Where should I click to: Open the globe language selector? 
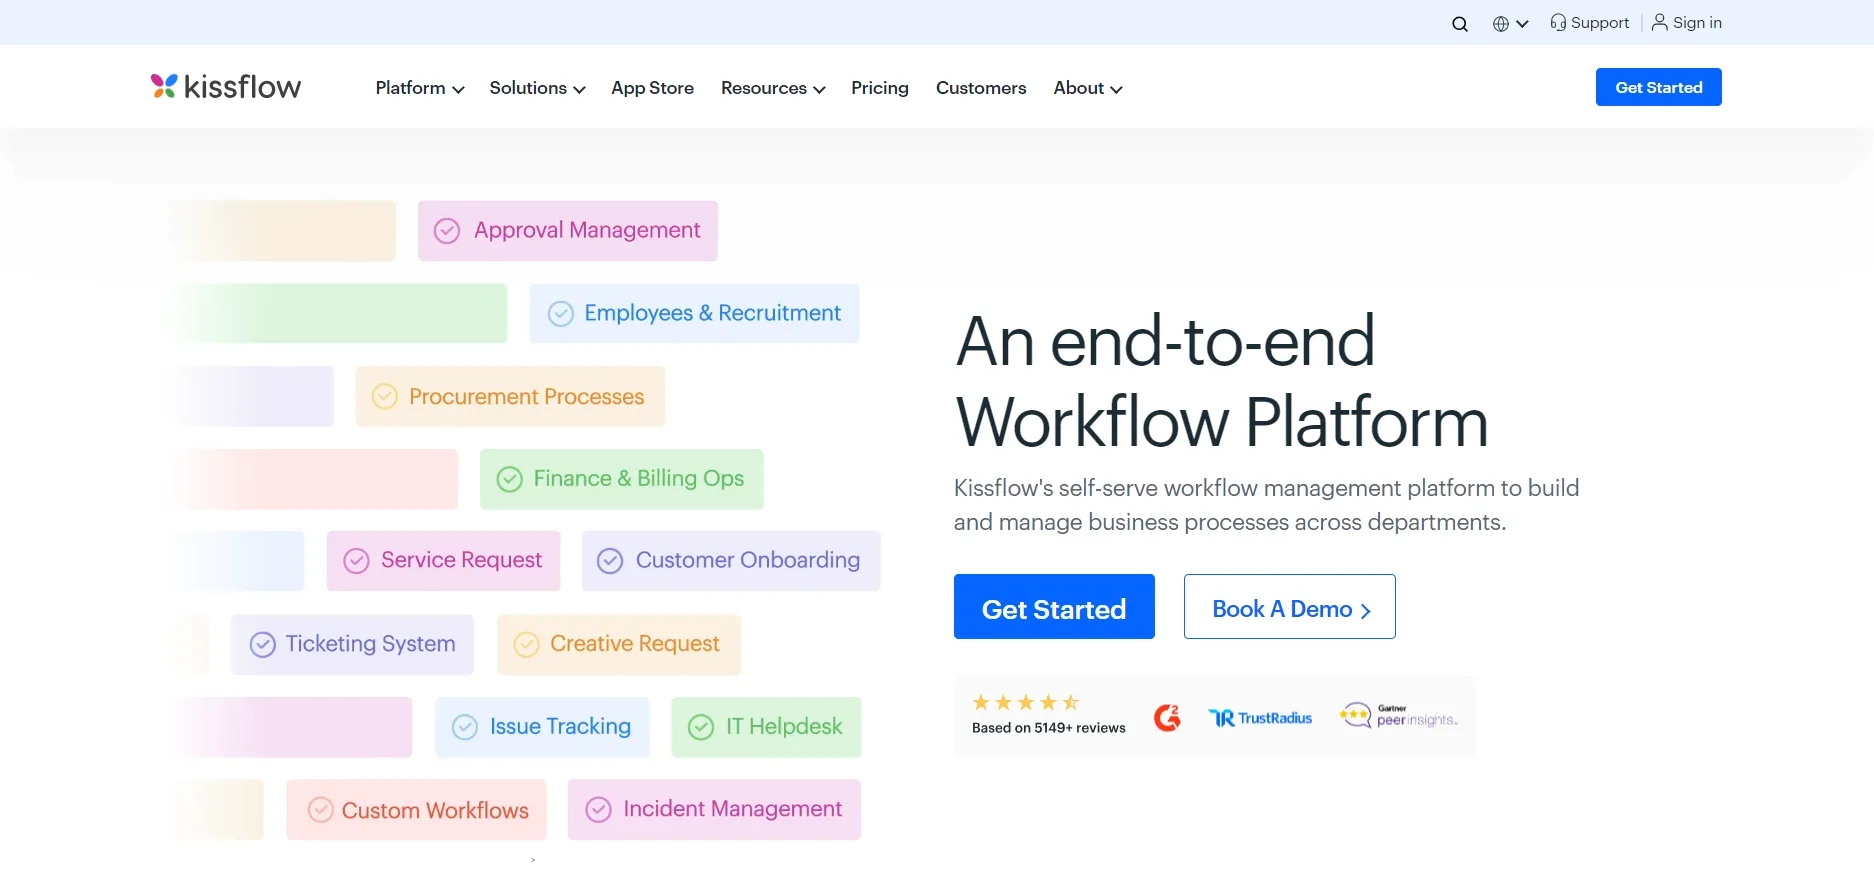point(1501,24)
